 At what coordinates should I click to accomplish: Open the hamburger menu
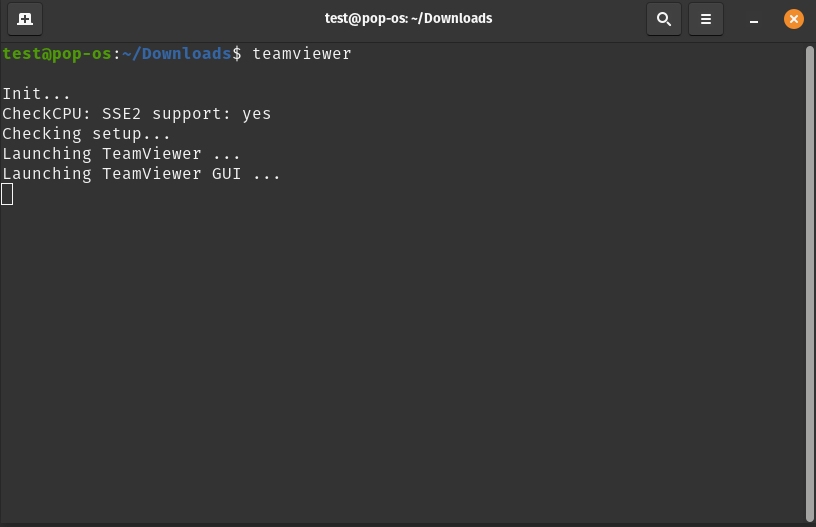pos(706,19)
